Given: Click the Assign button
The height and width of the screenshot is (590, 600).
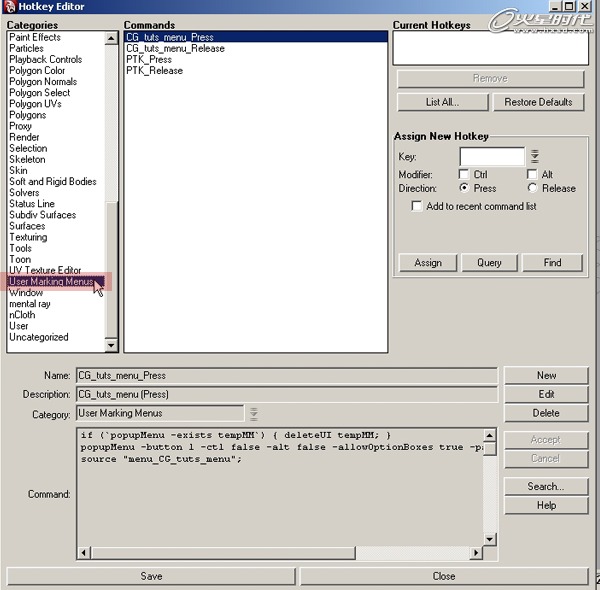Looking at the screenshot, I should tap(428, 262).
